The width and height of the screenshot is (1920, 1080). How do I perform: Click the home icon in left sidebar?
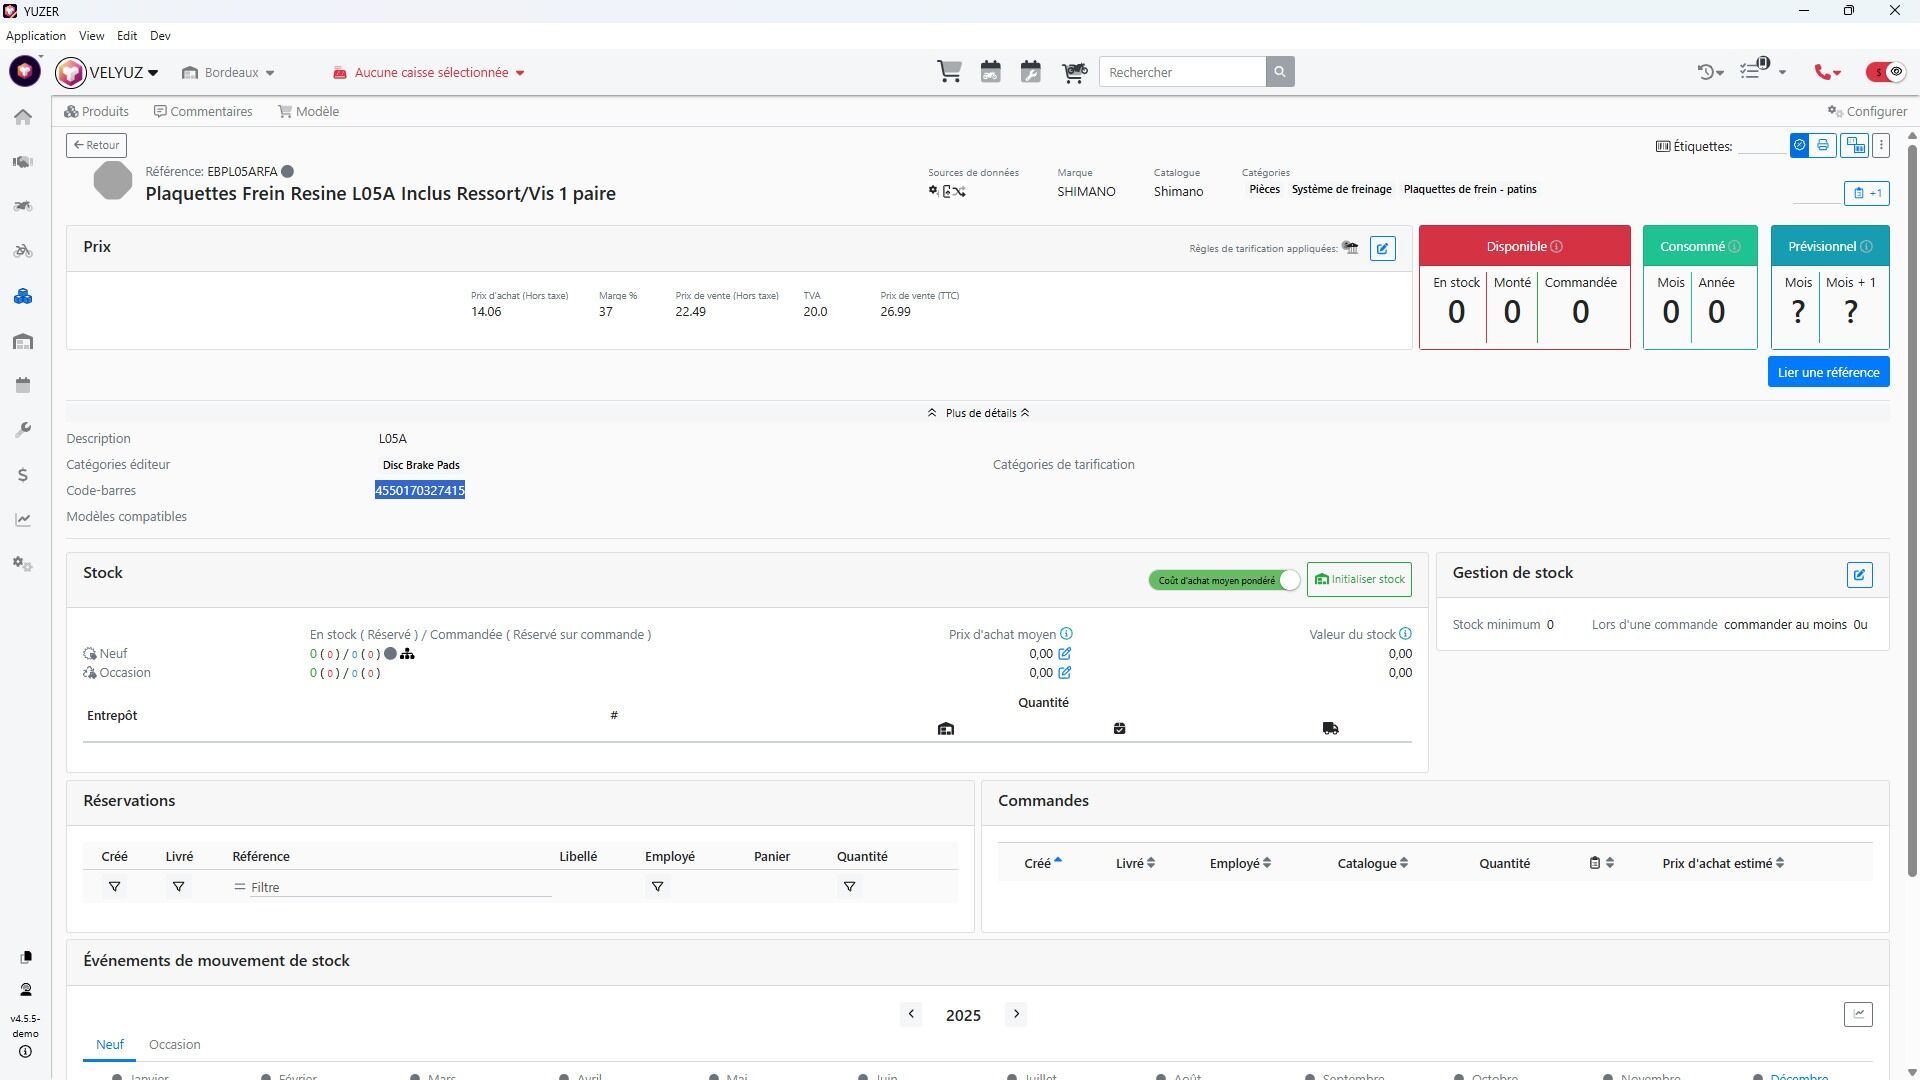[23, 117]
